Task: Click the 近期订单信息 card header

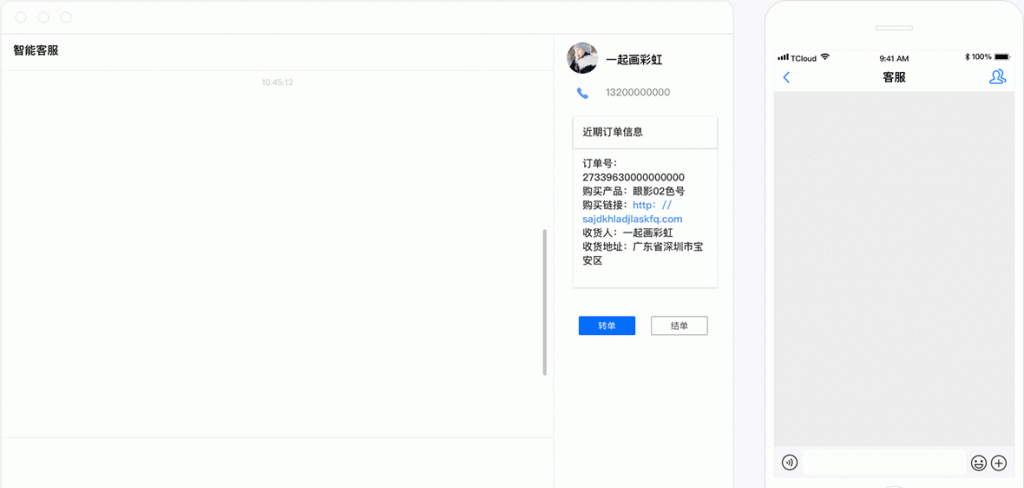Action: 645,132
